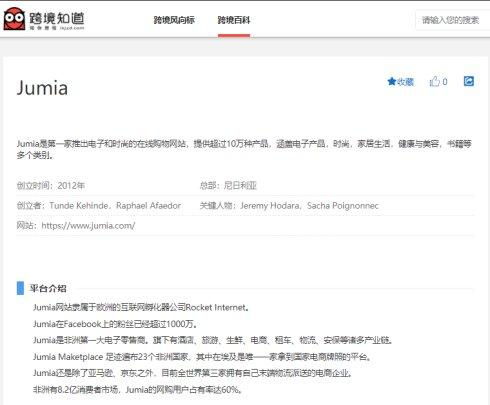Focus the search input field
Screen dimensions: 490x405
tap(453, 20)
